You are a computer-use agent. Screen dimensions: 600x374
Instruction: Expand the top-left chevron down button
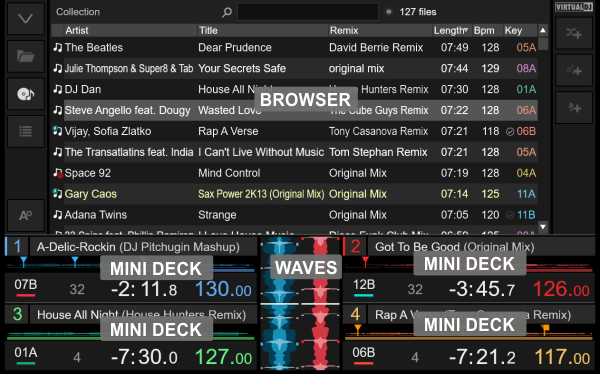[x=26, y=18]
